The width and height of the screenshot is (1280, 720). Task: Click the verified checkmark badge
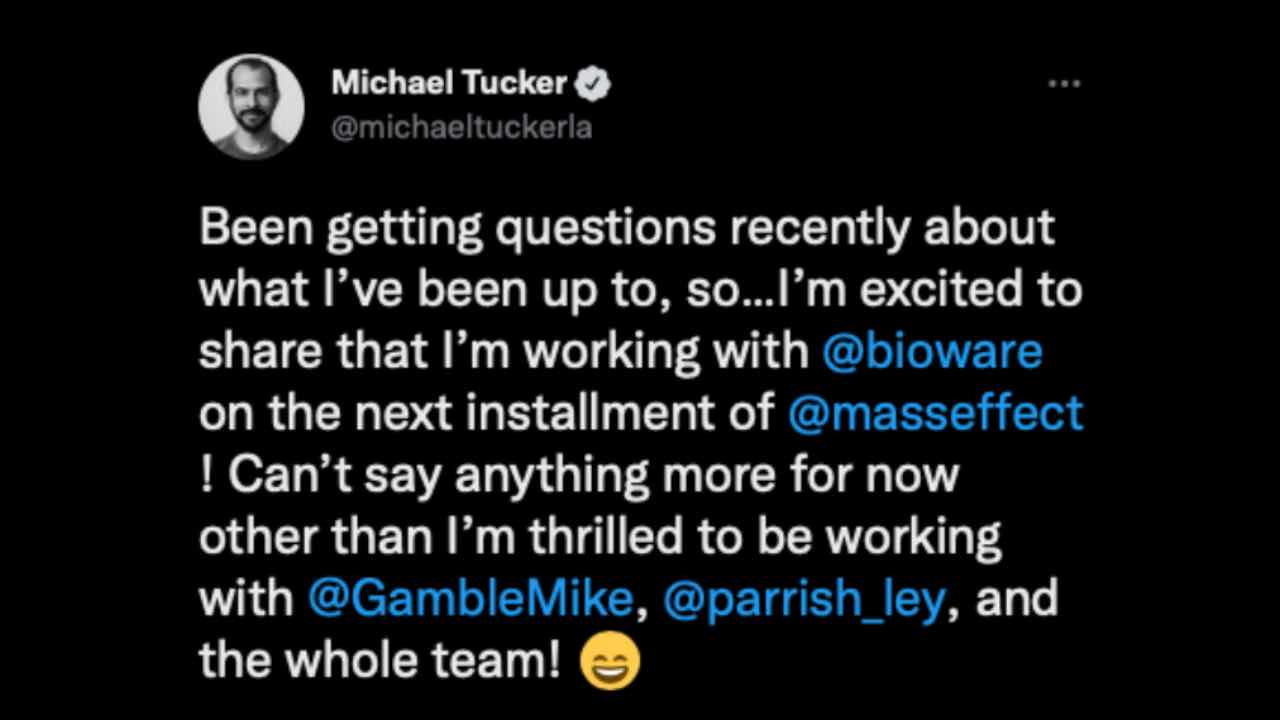(x=595, y=85)
